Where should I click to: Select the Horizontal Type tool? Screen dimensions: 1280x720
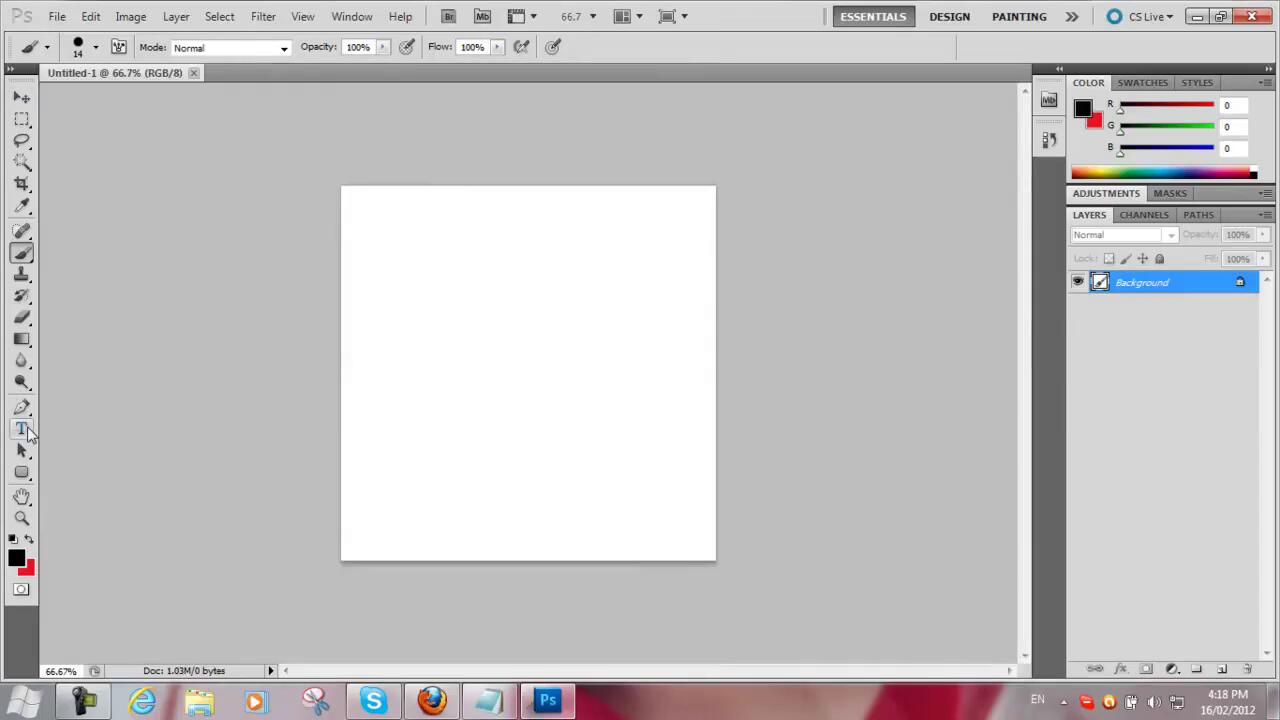pyautogui.click(x=21, y=429)
